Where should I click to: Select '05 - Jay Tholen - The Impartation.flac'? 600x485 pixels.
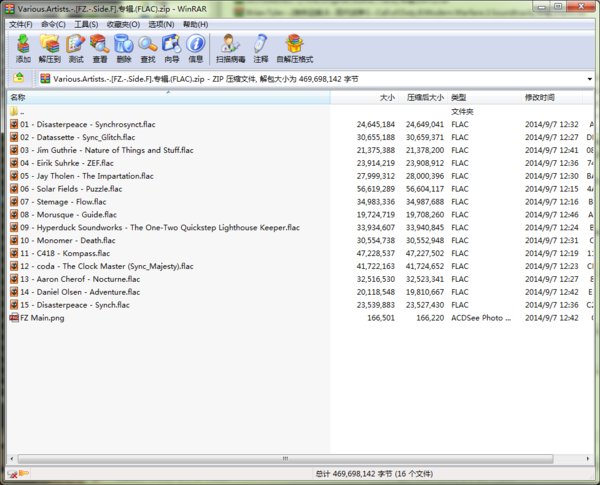coord(87,176)
